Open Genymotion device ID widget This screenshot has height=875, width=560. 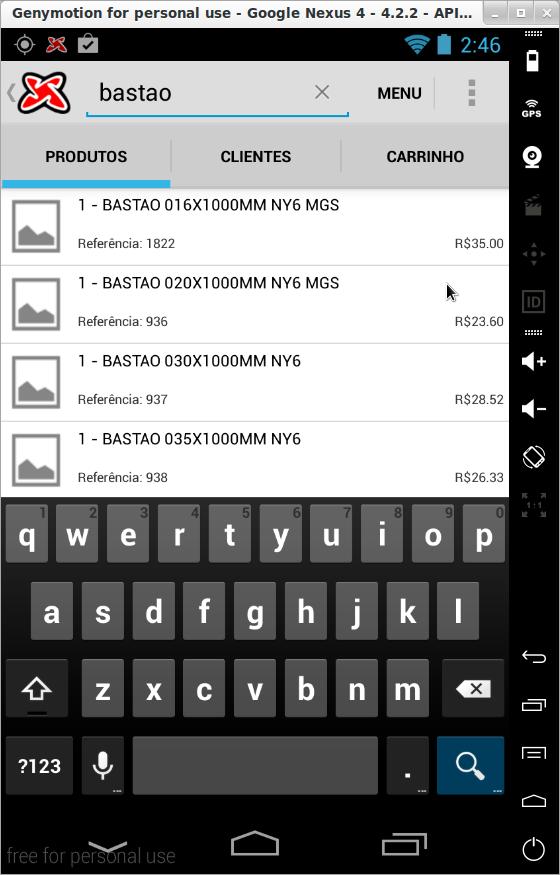point(534,302)
